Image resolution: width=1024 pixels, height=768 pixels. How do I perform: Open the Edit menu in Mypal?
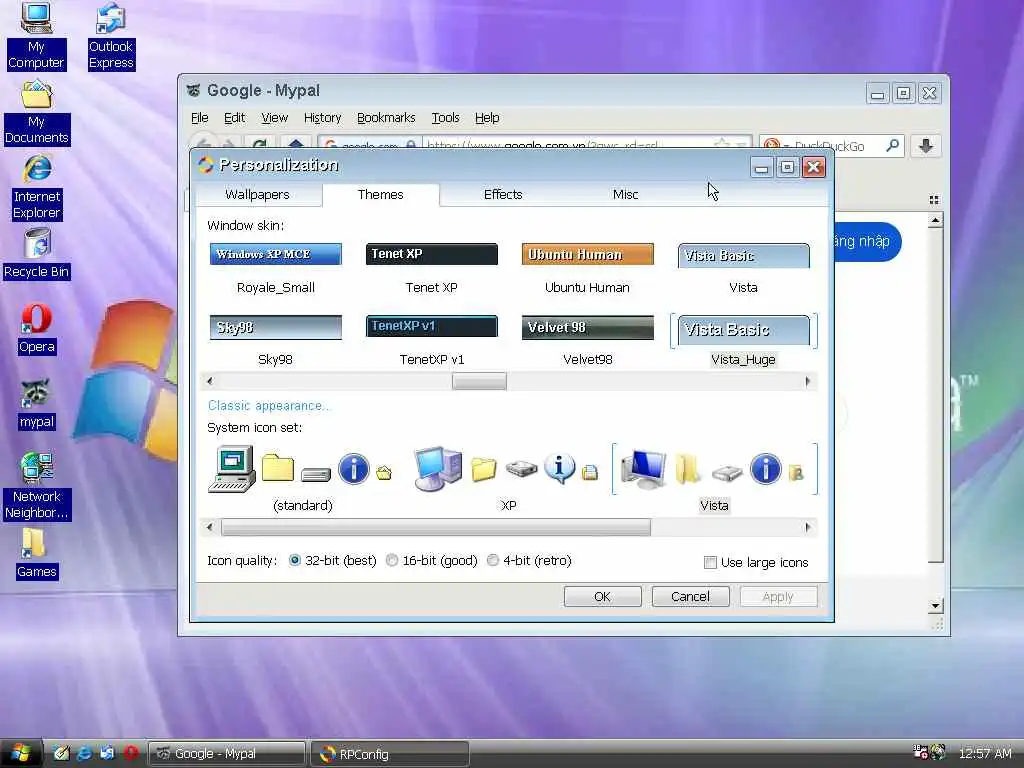tap(234, 118)
